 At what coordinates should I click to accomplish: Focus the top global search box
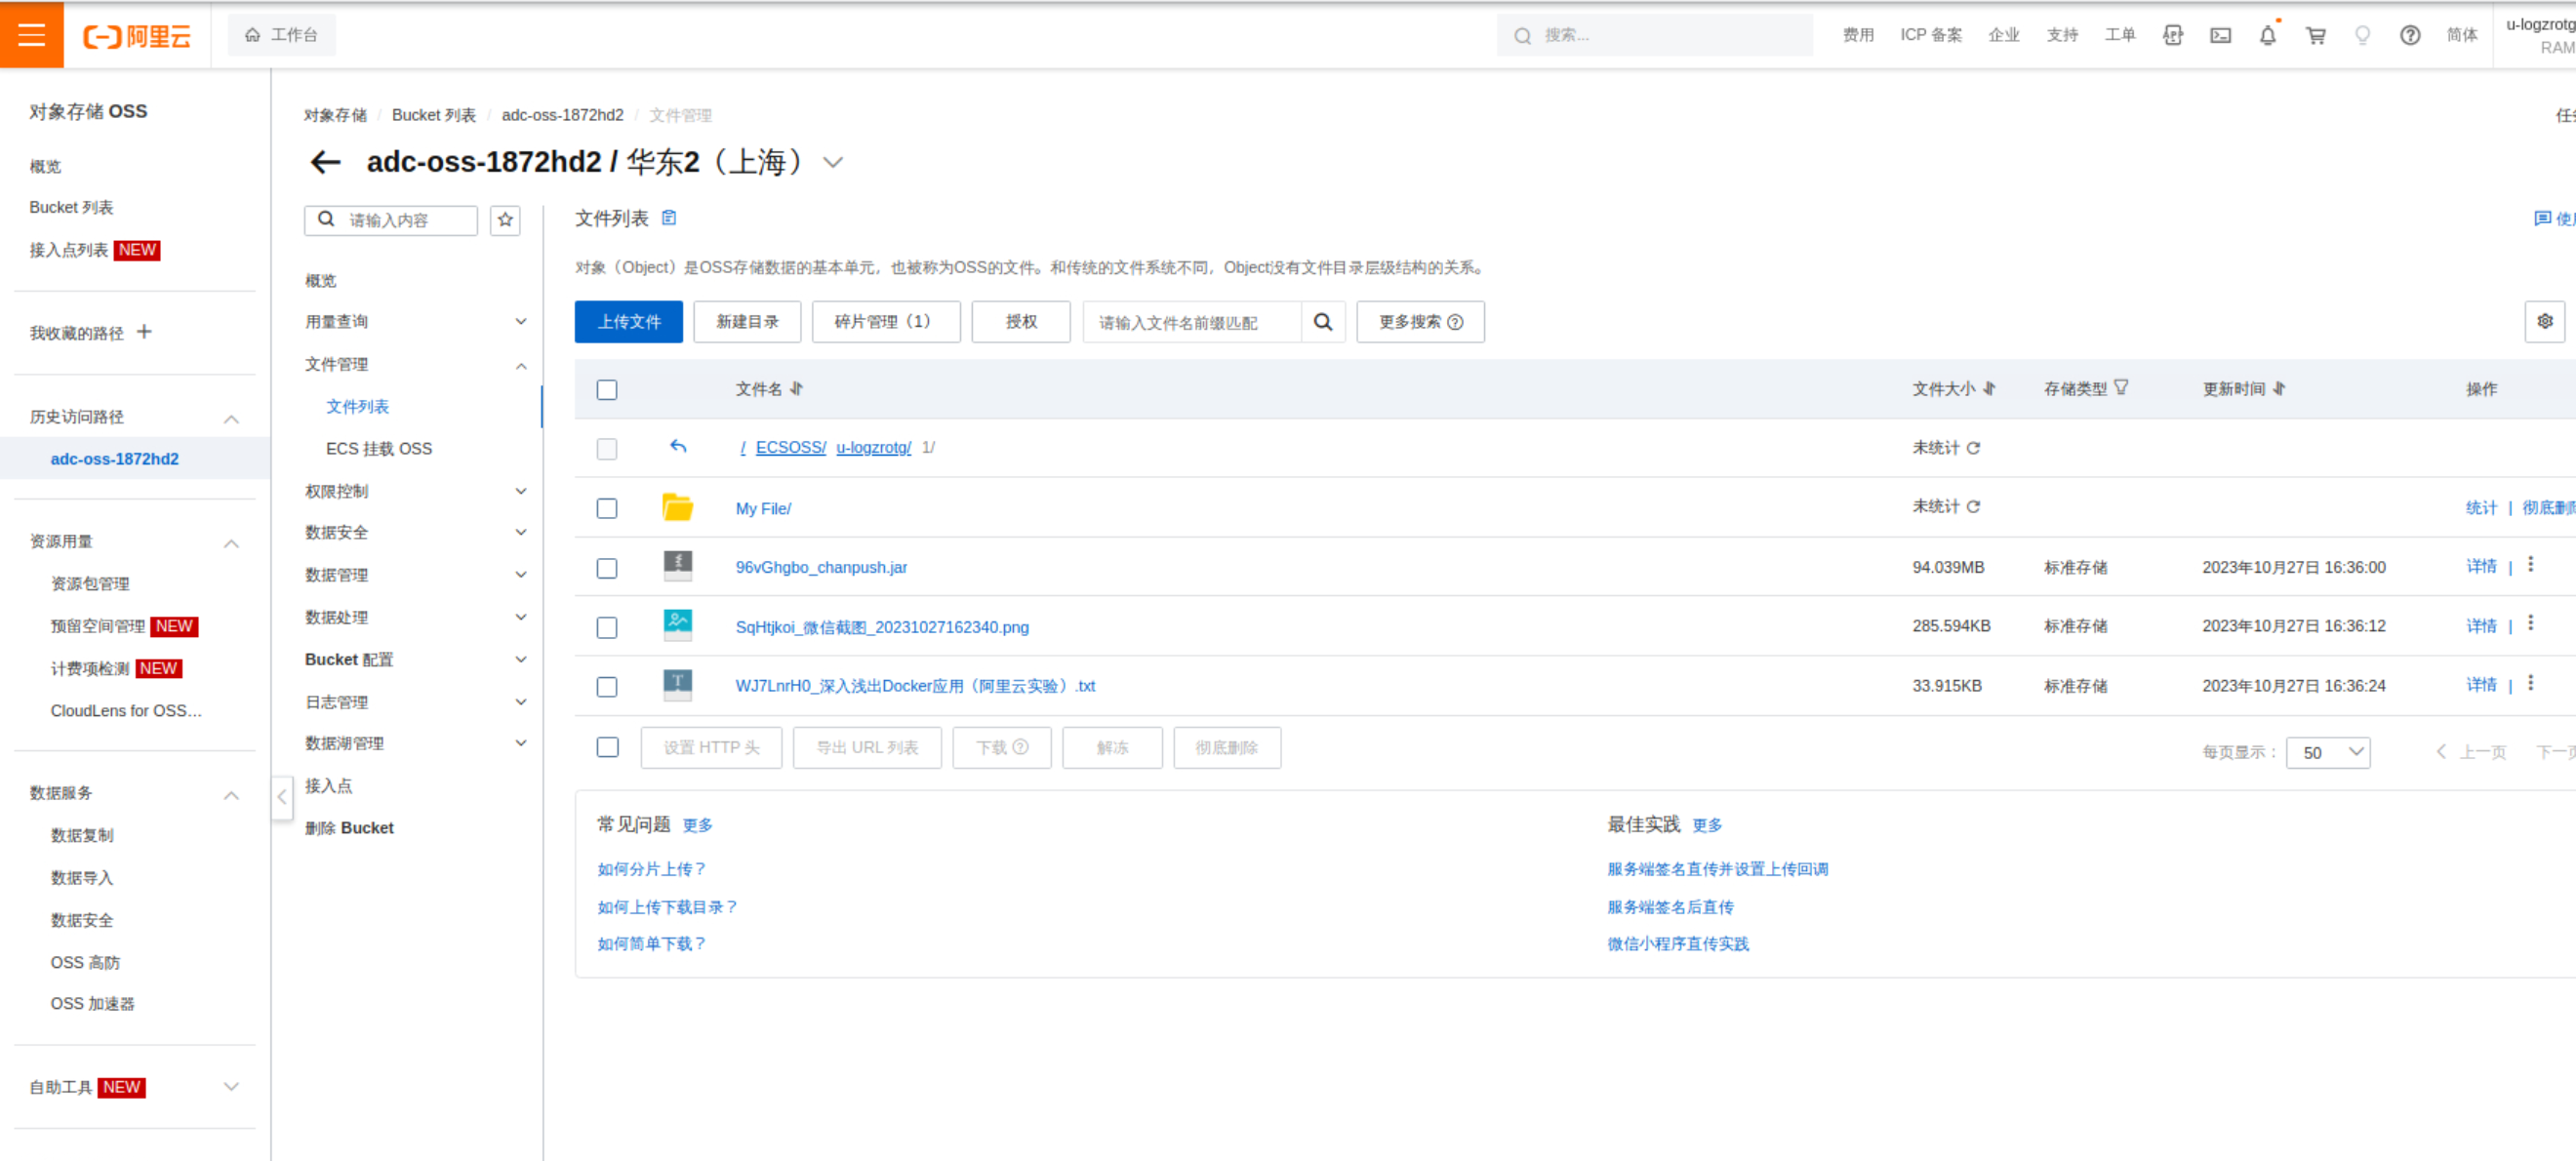(1654, 35)
